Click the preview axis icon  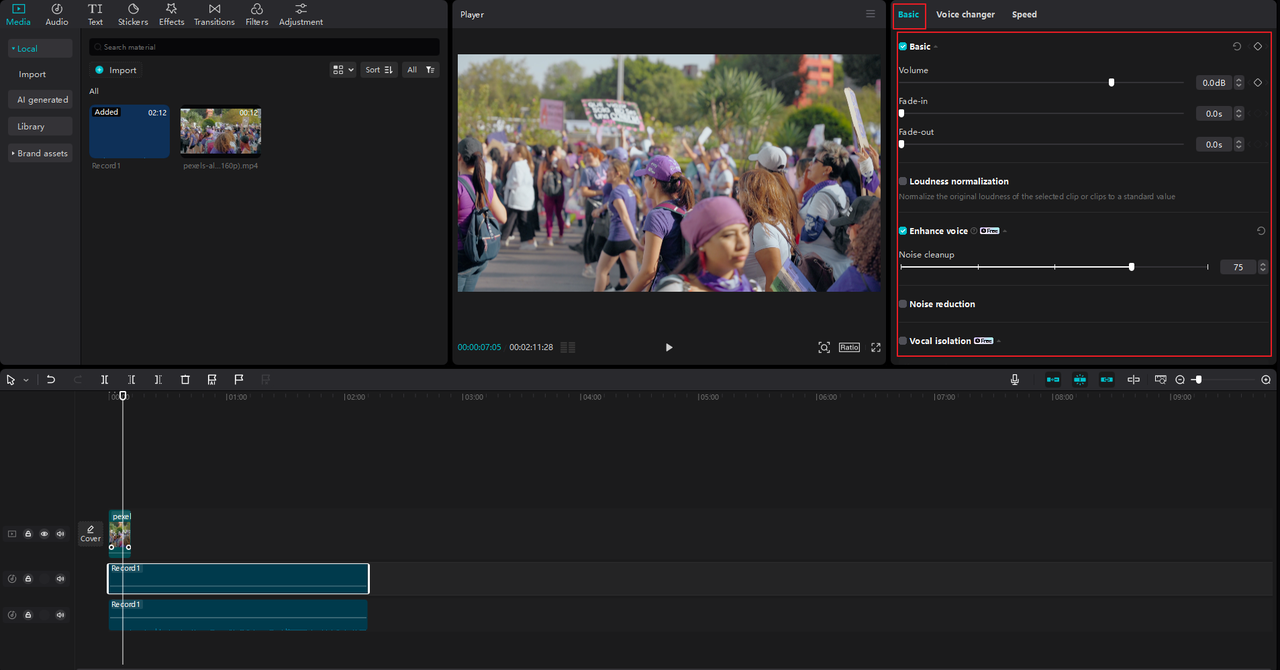click(1134, 380)
